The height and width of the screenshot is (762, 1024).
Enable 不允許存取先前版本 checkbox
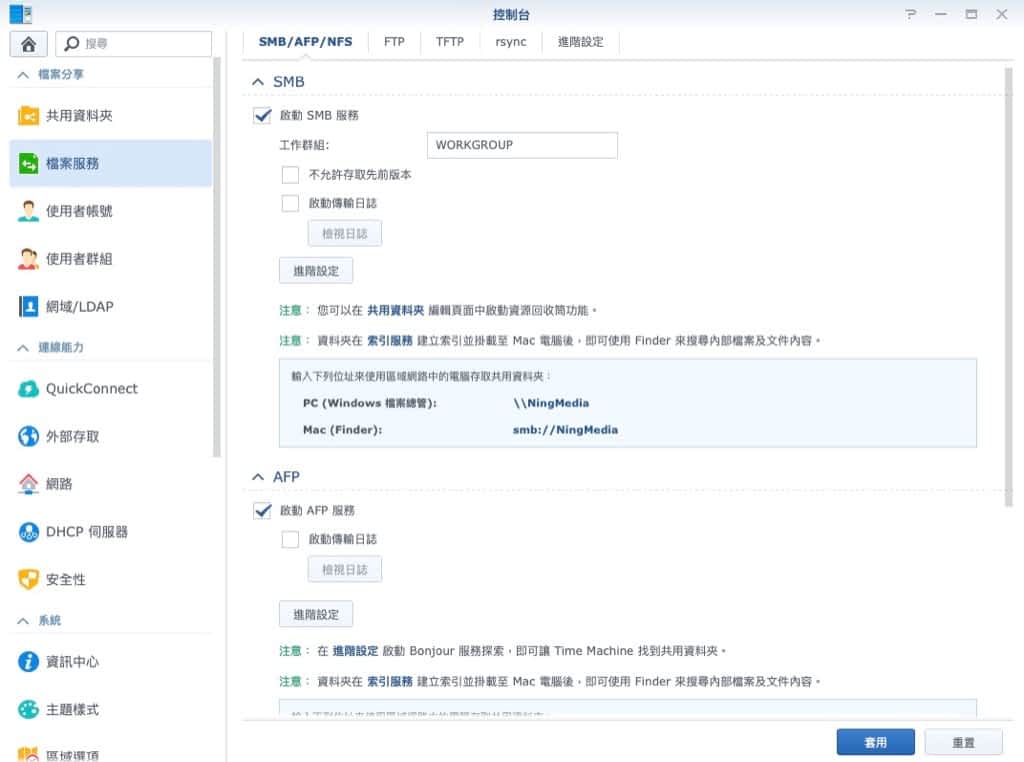pyautogui.click(x=290, y=174)
